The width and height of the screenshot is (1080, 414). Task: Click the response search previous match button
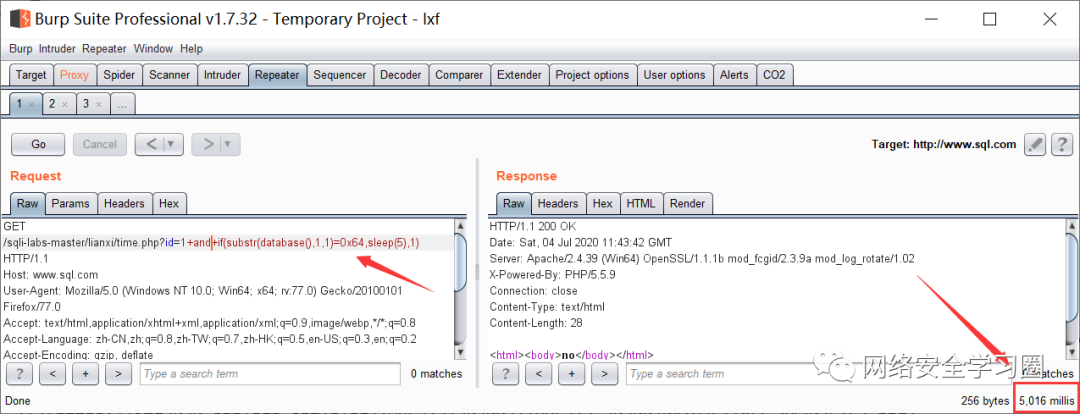[x=539, y=374]
